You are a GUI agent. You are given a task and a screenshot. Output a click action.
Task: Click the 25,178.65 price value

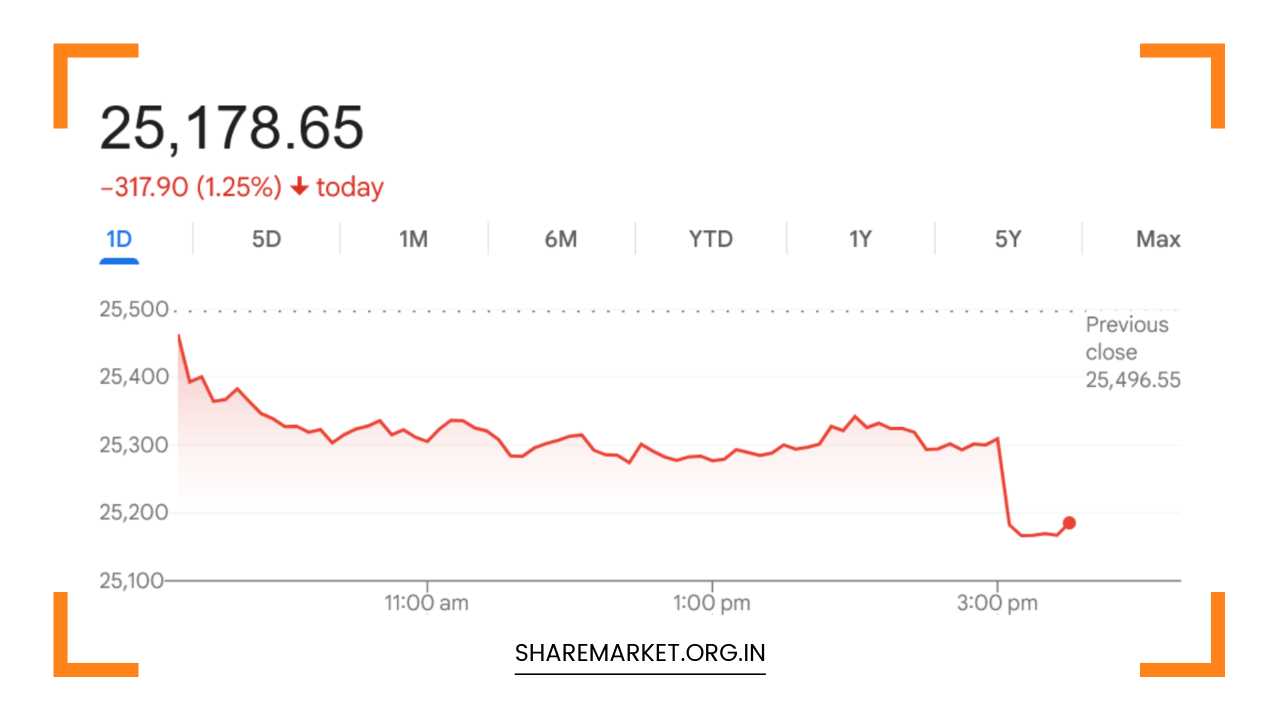[231, 128]
